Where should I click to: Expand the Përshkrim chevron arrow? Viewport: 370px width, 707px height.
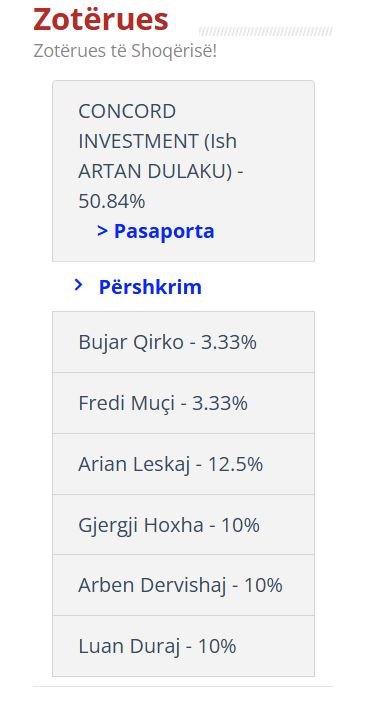(78, 285)
